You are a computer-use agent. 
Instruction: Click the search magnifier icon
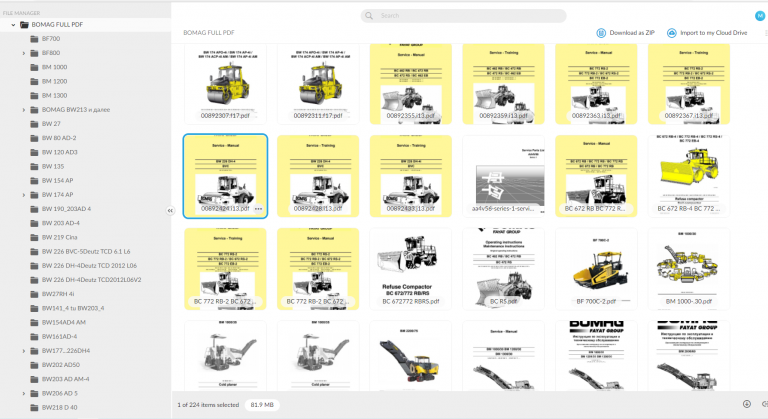tap(369, 16)
